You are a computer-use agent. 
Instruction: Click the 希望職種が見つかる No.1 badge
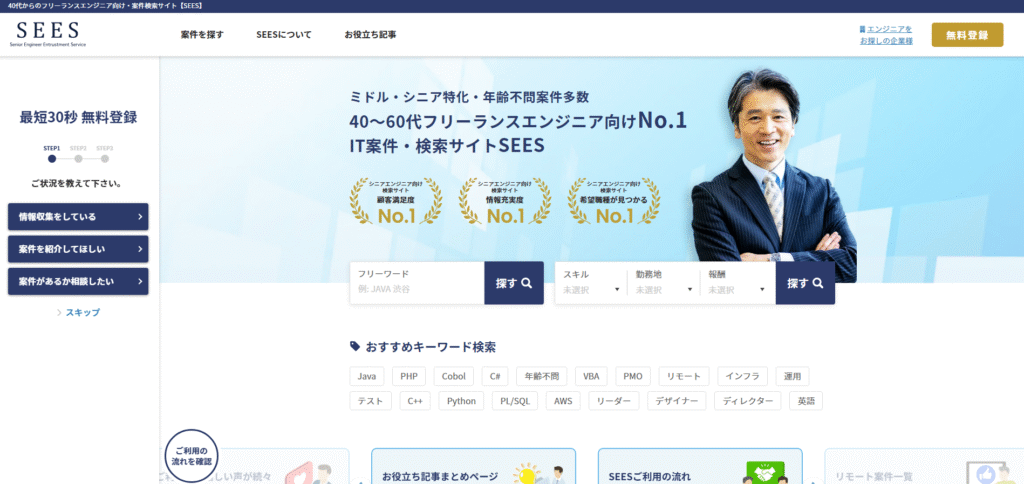(615, 201)
